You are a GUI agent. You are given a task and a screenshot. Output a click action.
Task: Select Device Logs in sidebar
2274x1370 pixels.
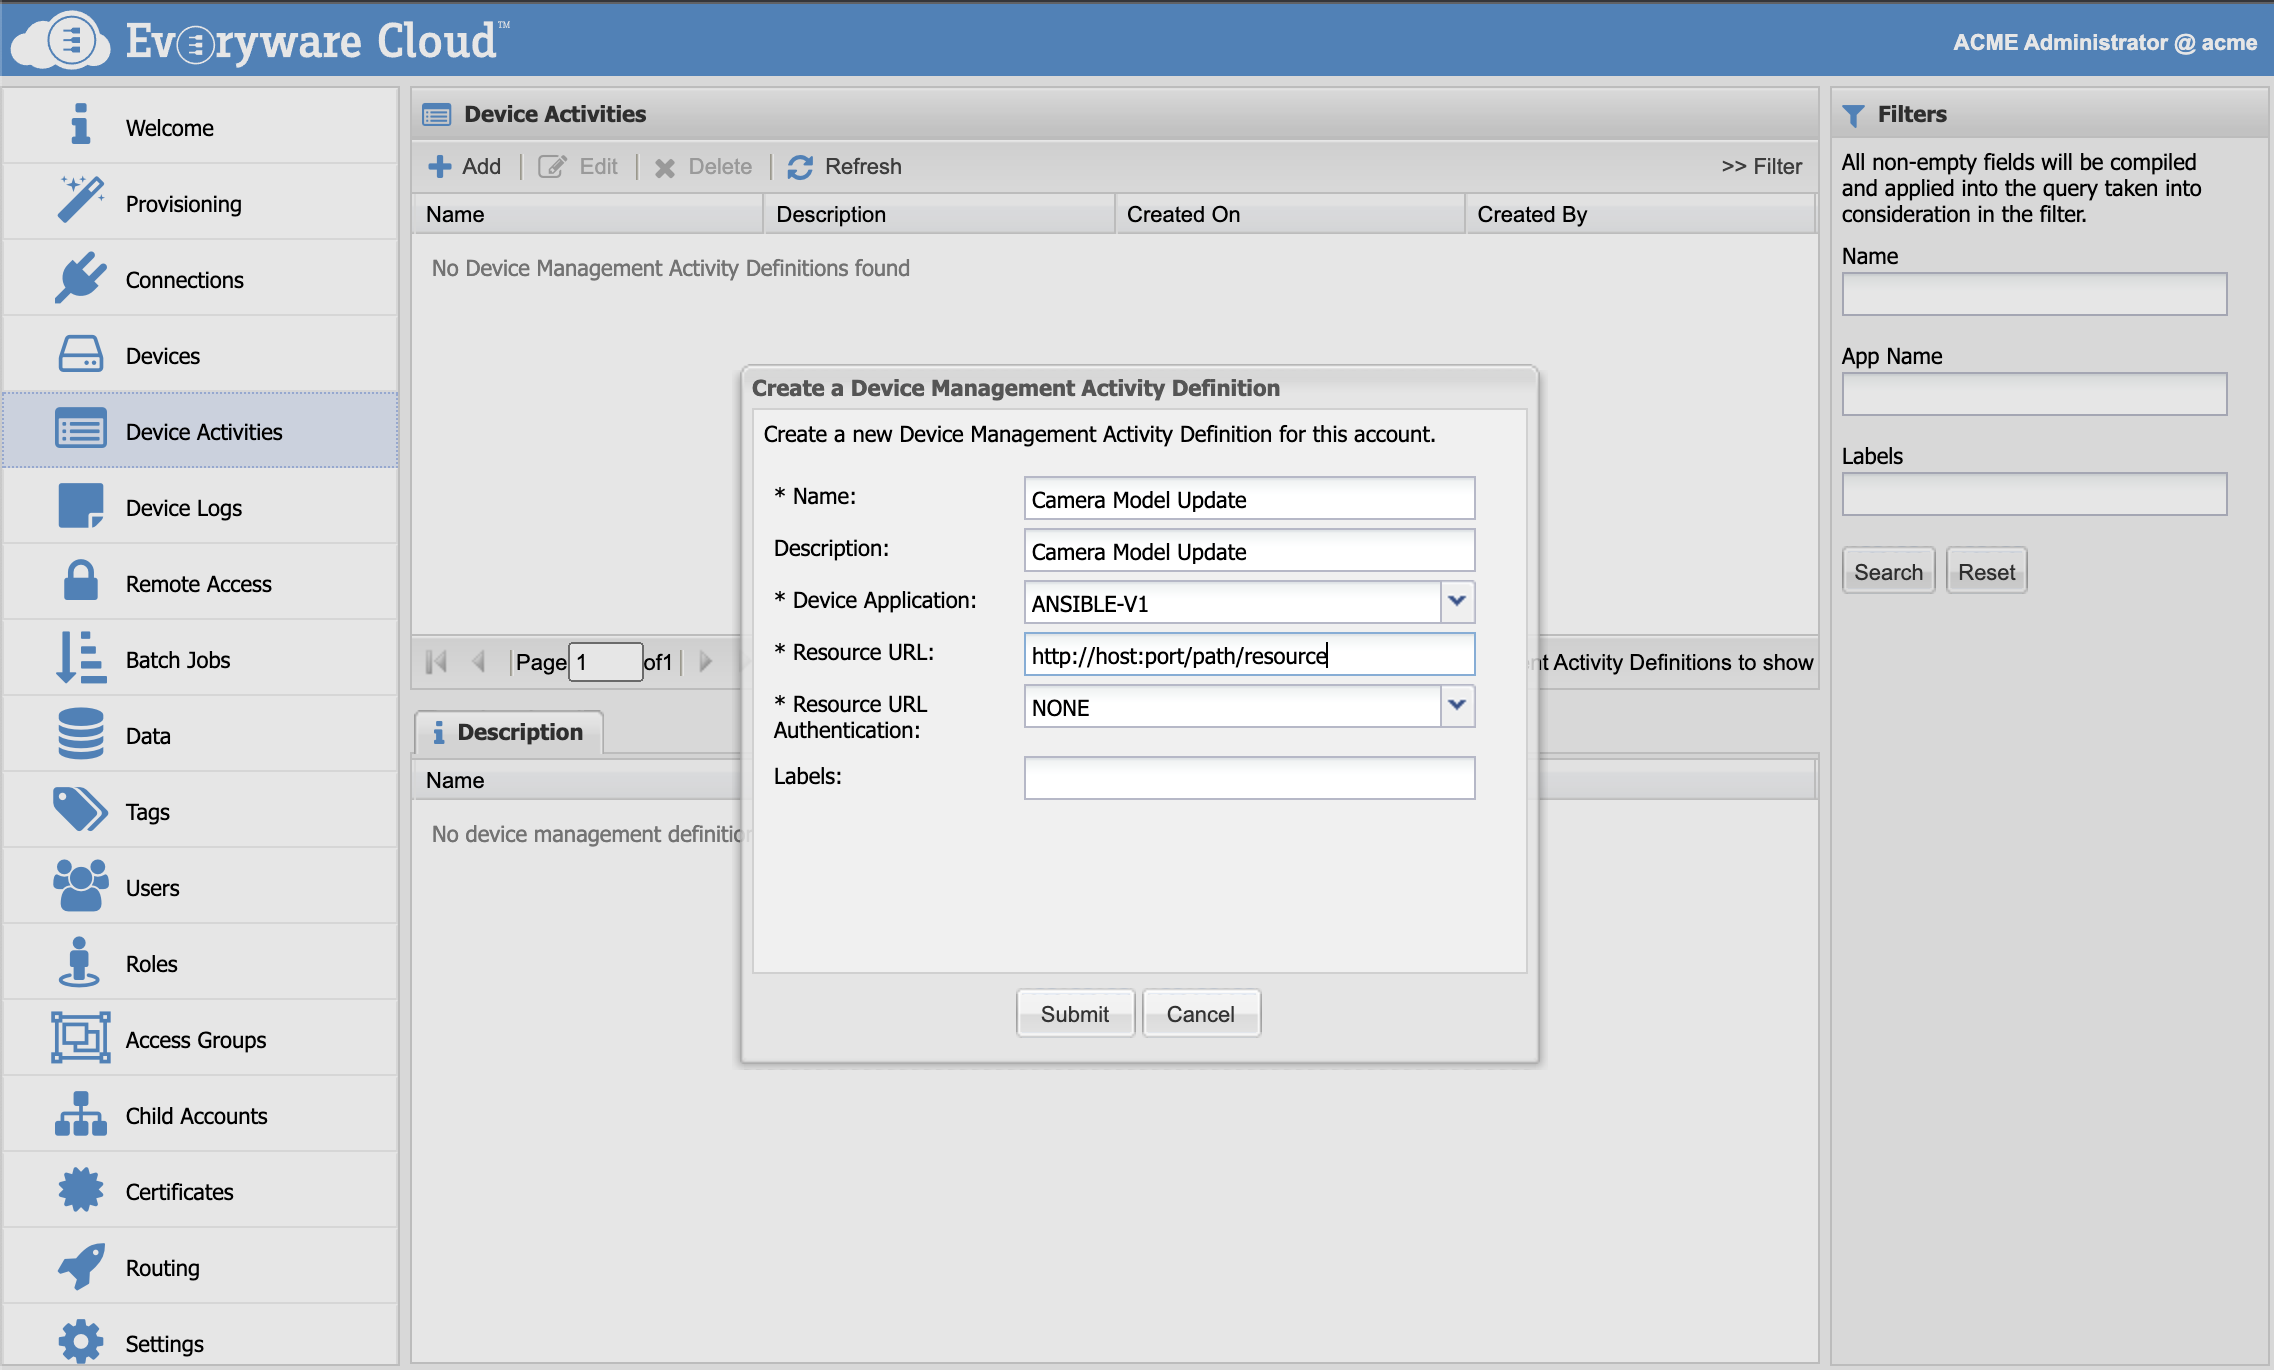184,508
